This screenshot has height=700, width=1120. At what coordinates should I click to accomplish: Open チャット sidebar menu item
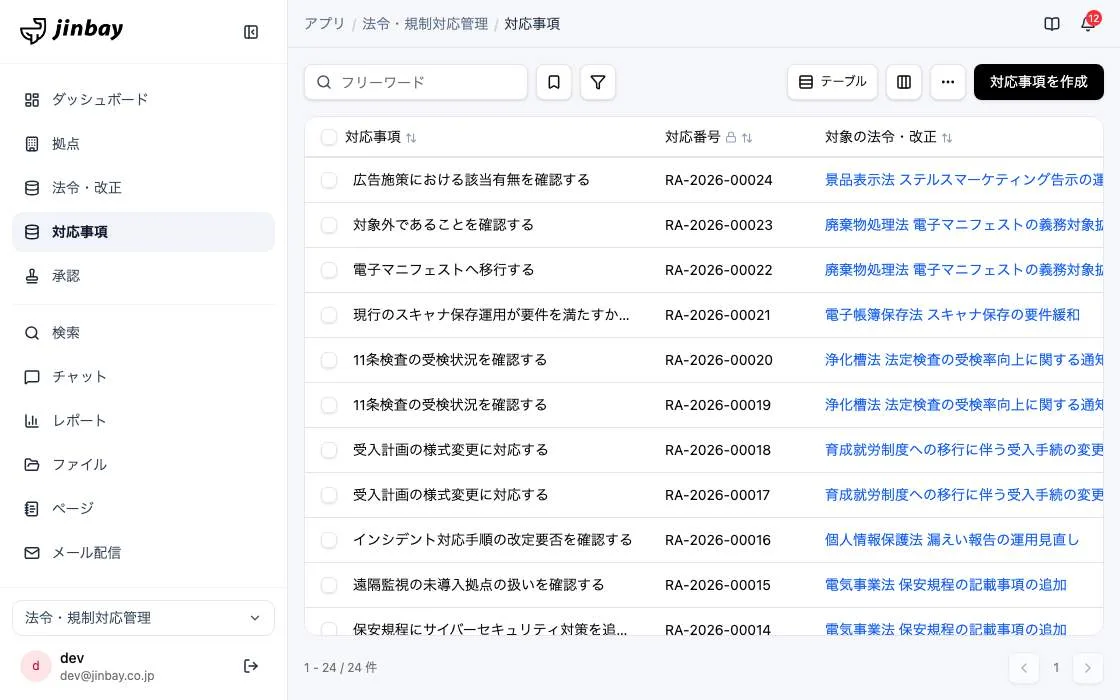point(144,376)
